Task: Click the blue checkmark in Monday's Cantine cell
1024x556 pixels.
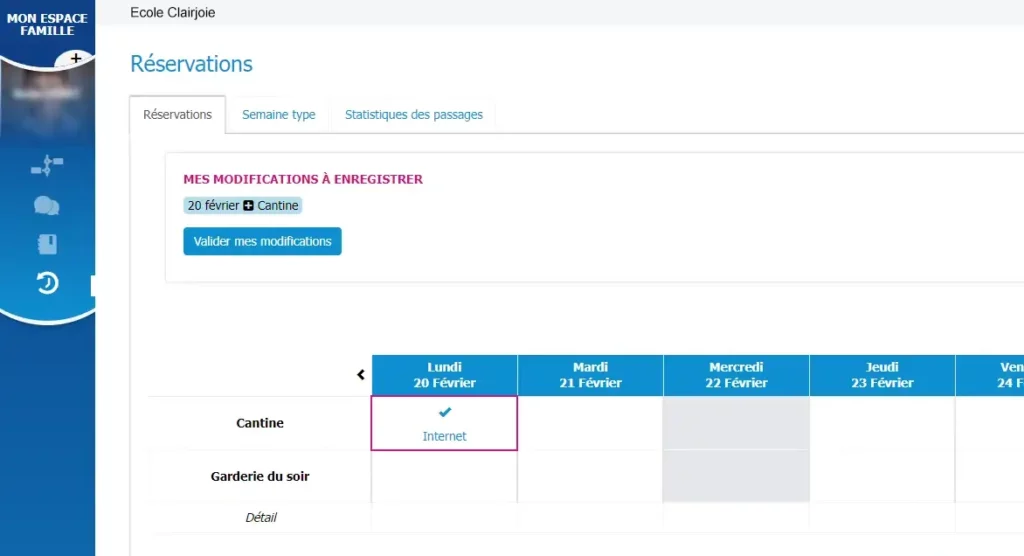Action: 445,412
